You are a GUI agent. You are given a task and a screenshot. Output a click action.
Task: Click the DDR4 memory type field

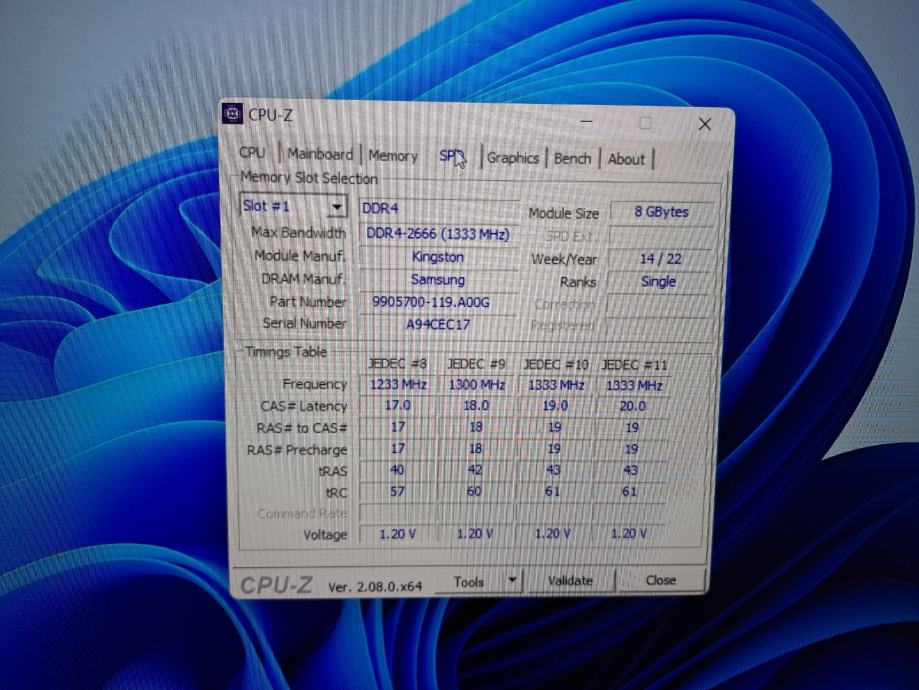click(x=438, y=208)
